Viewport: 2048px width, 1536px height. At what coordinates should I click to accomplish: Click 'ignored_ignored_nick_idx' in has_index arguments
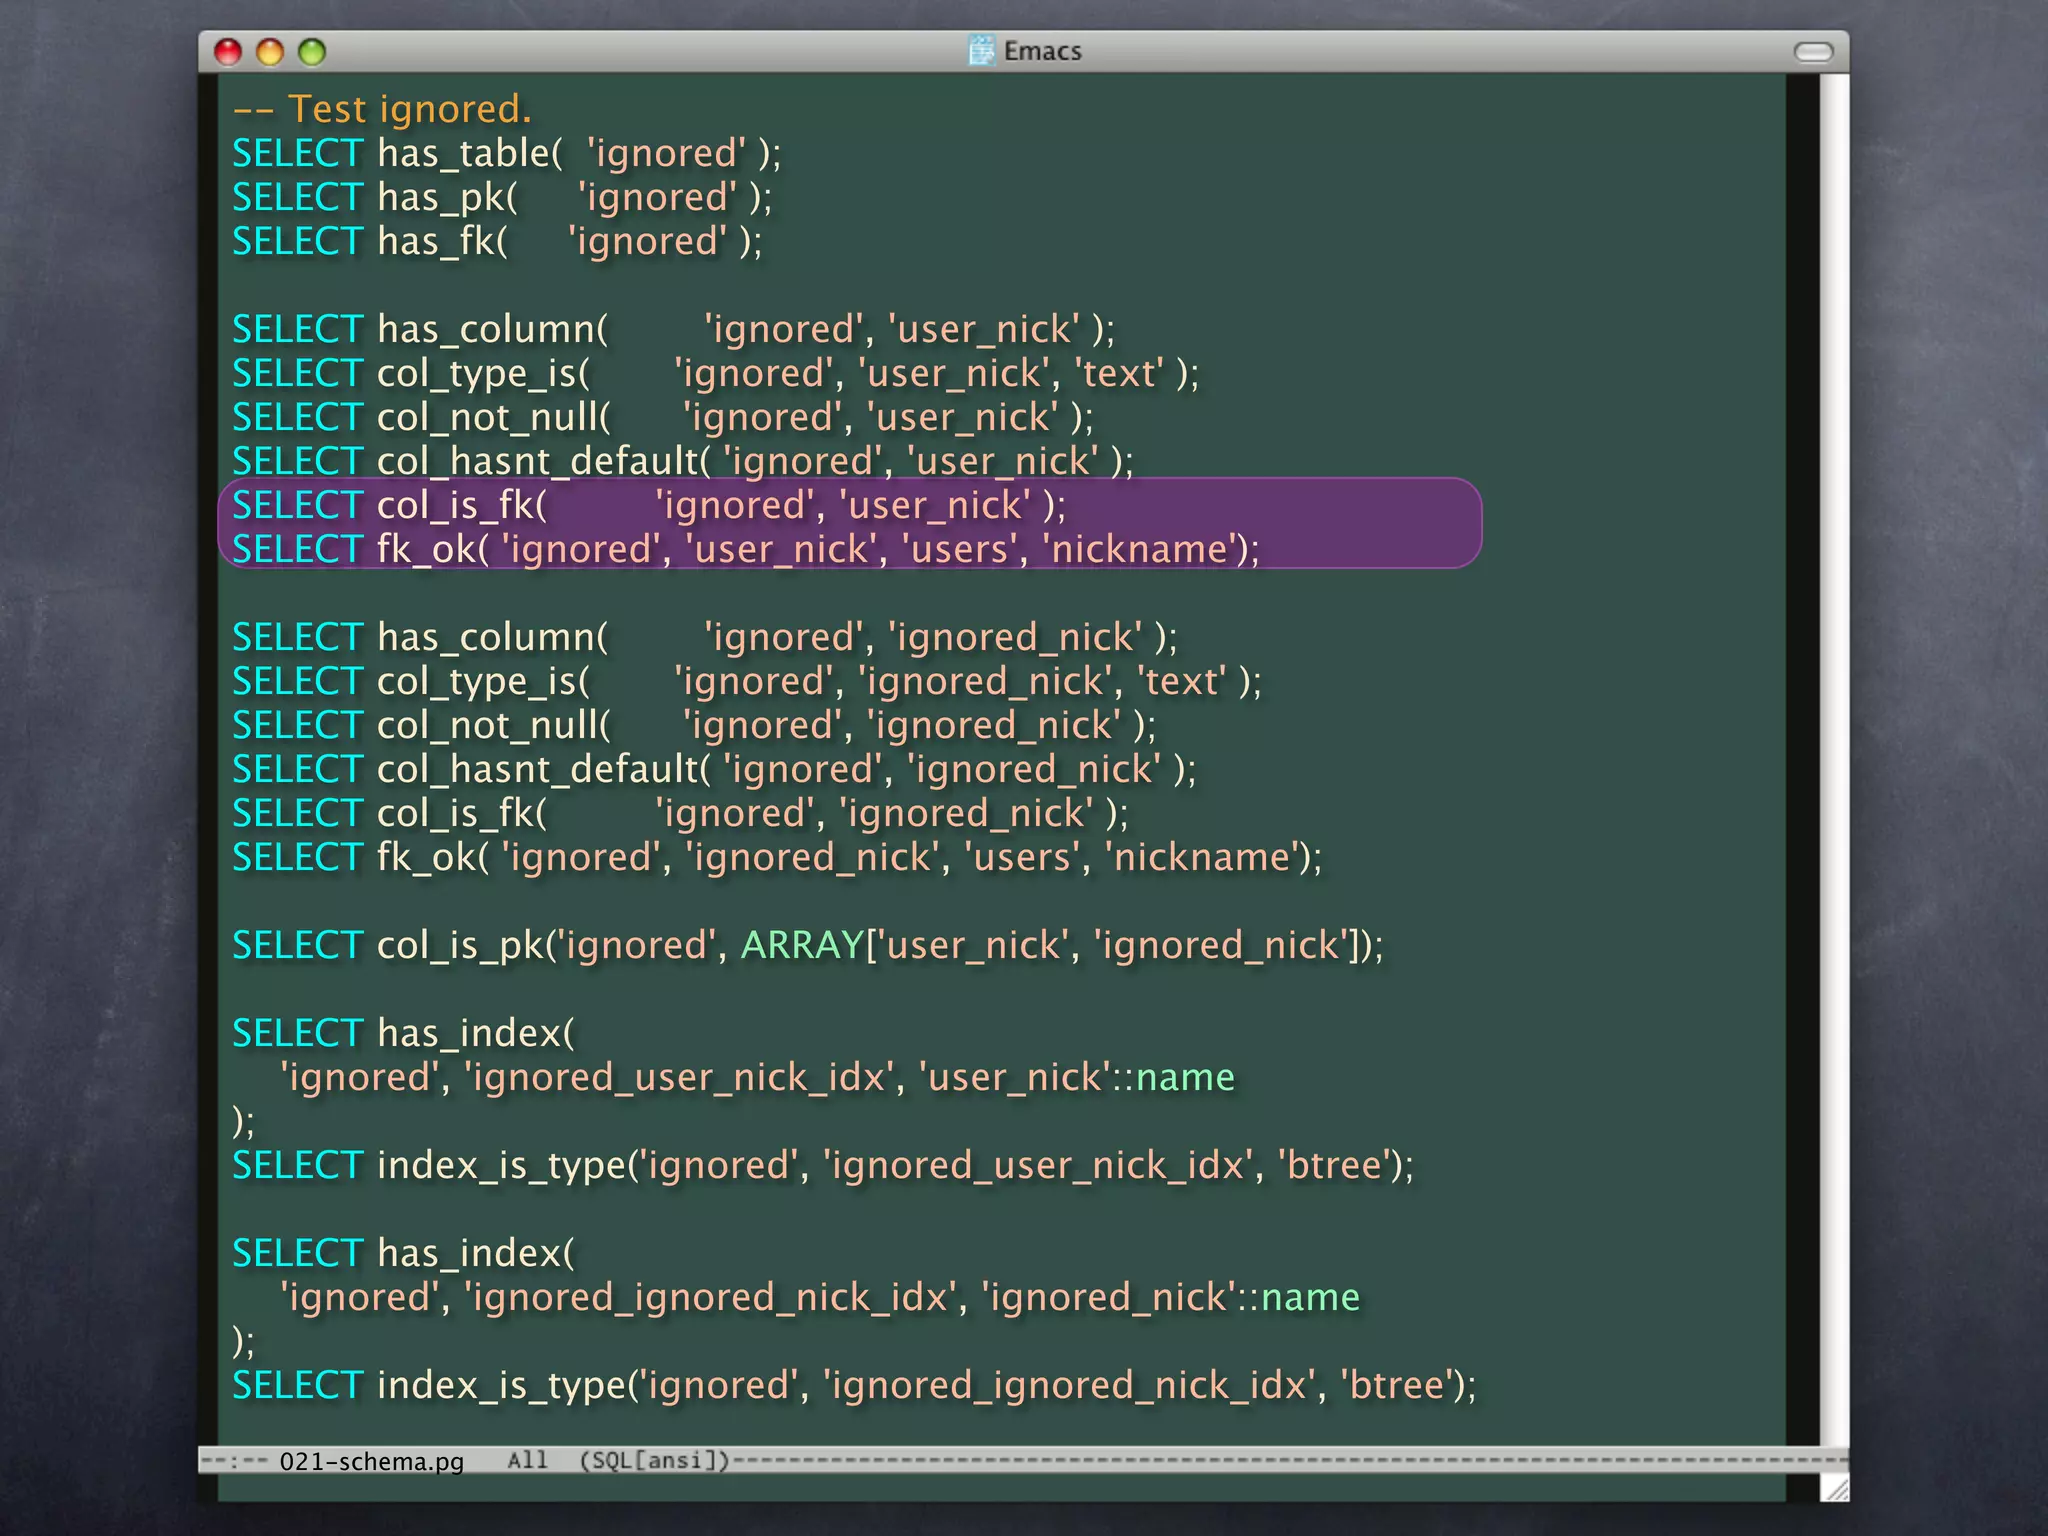710,1297
